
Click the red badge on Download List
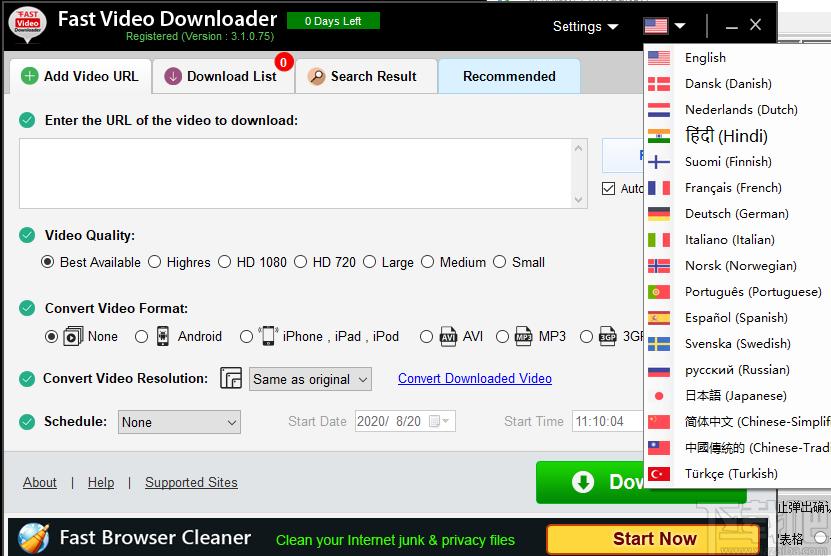pos(284,63)
